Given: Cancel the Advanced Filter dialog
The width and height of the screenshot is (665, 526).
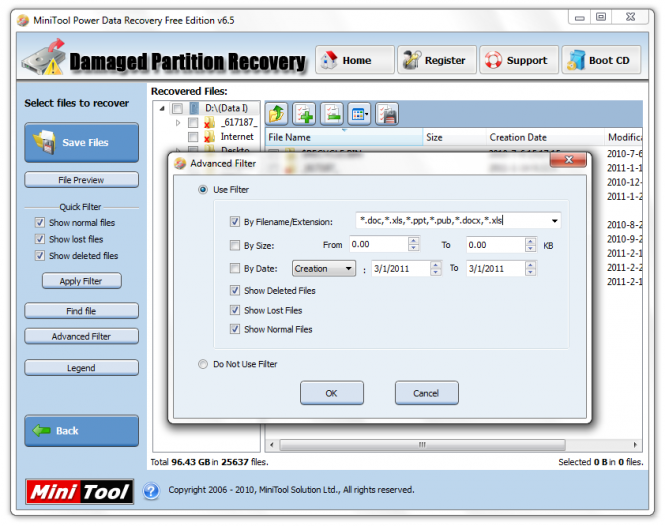Looking at the screenshot, I should tap(427, 393).
